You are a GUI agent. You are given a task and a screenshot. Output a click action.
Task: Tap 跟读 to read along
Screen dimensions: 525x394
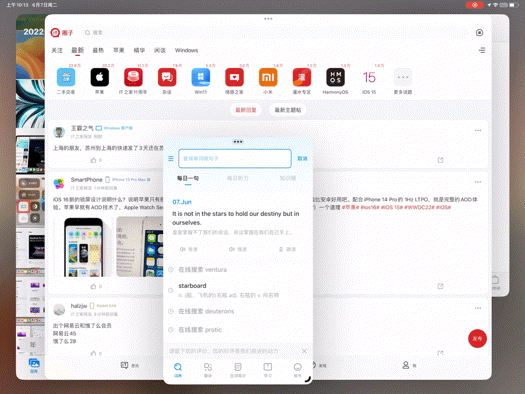287,249
